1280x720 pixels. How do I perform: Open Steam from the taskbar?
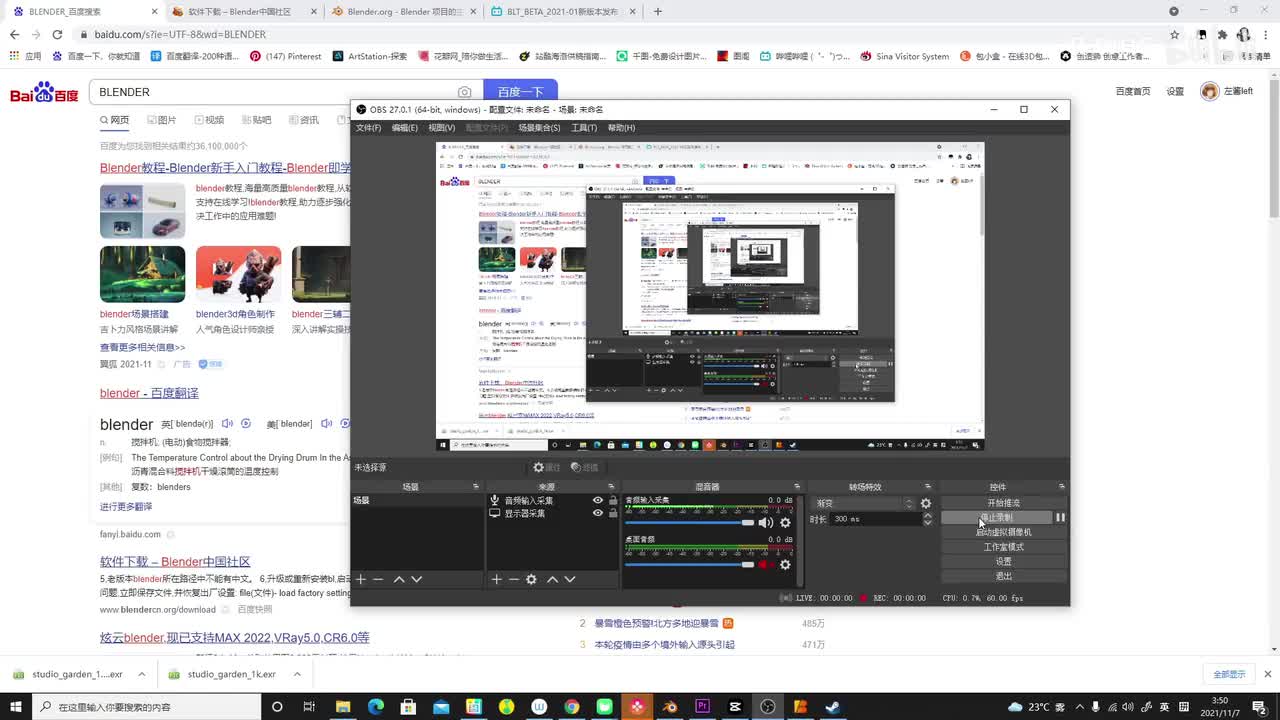[x=833, y=707]
